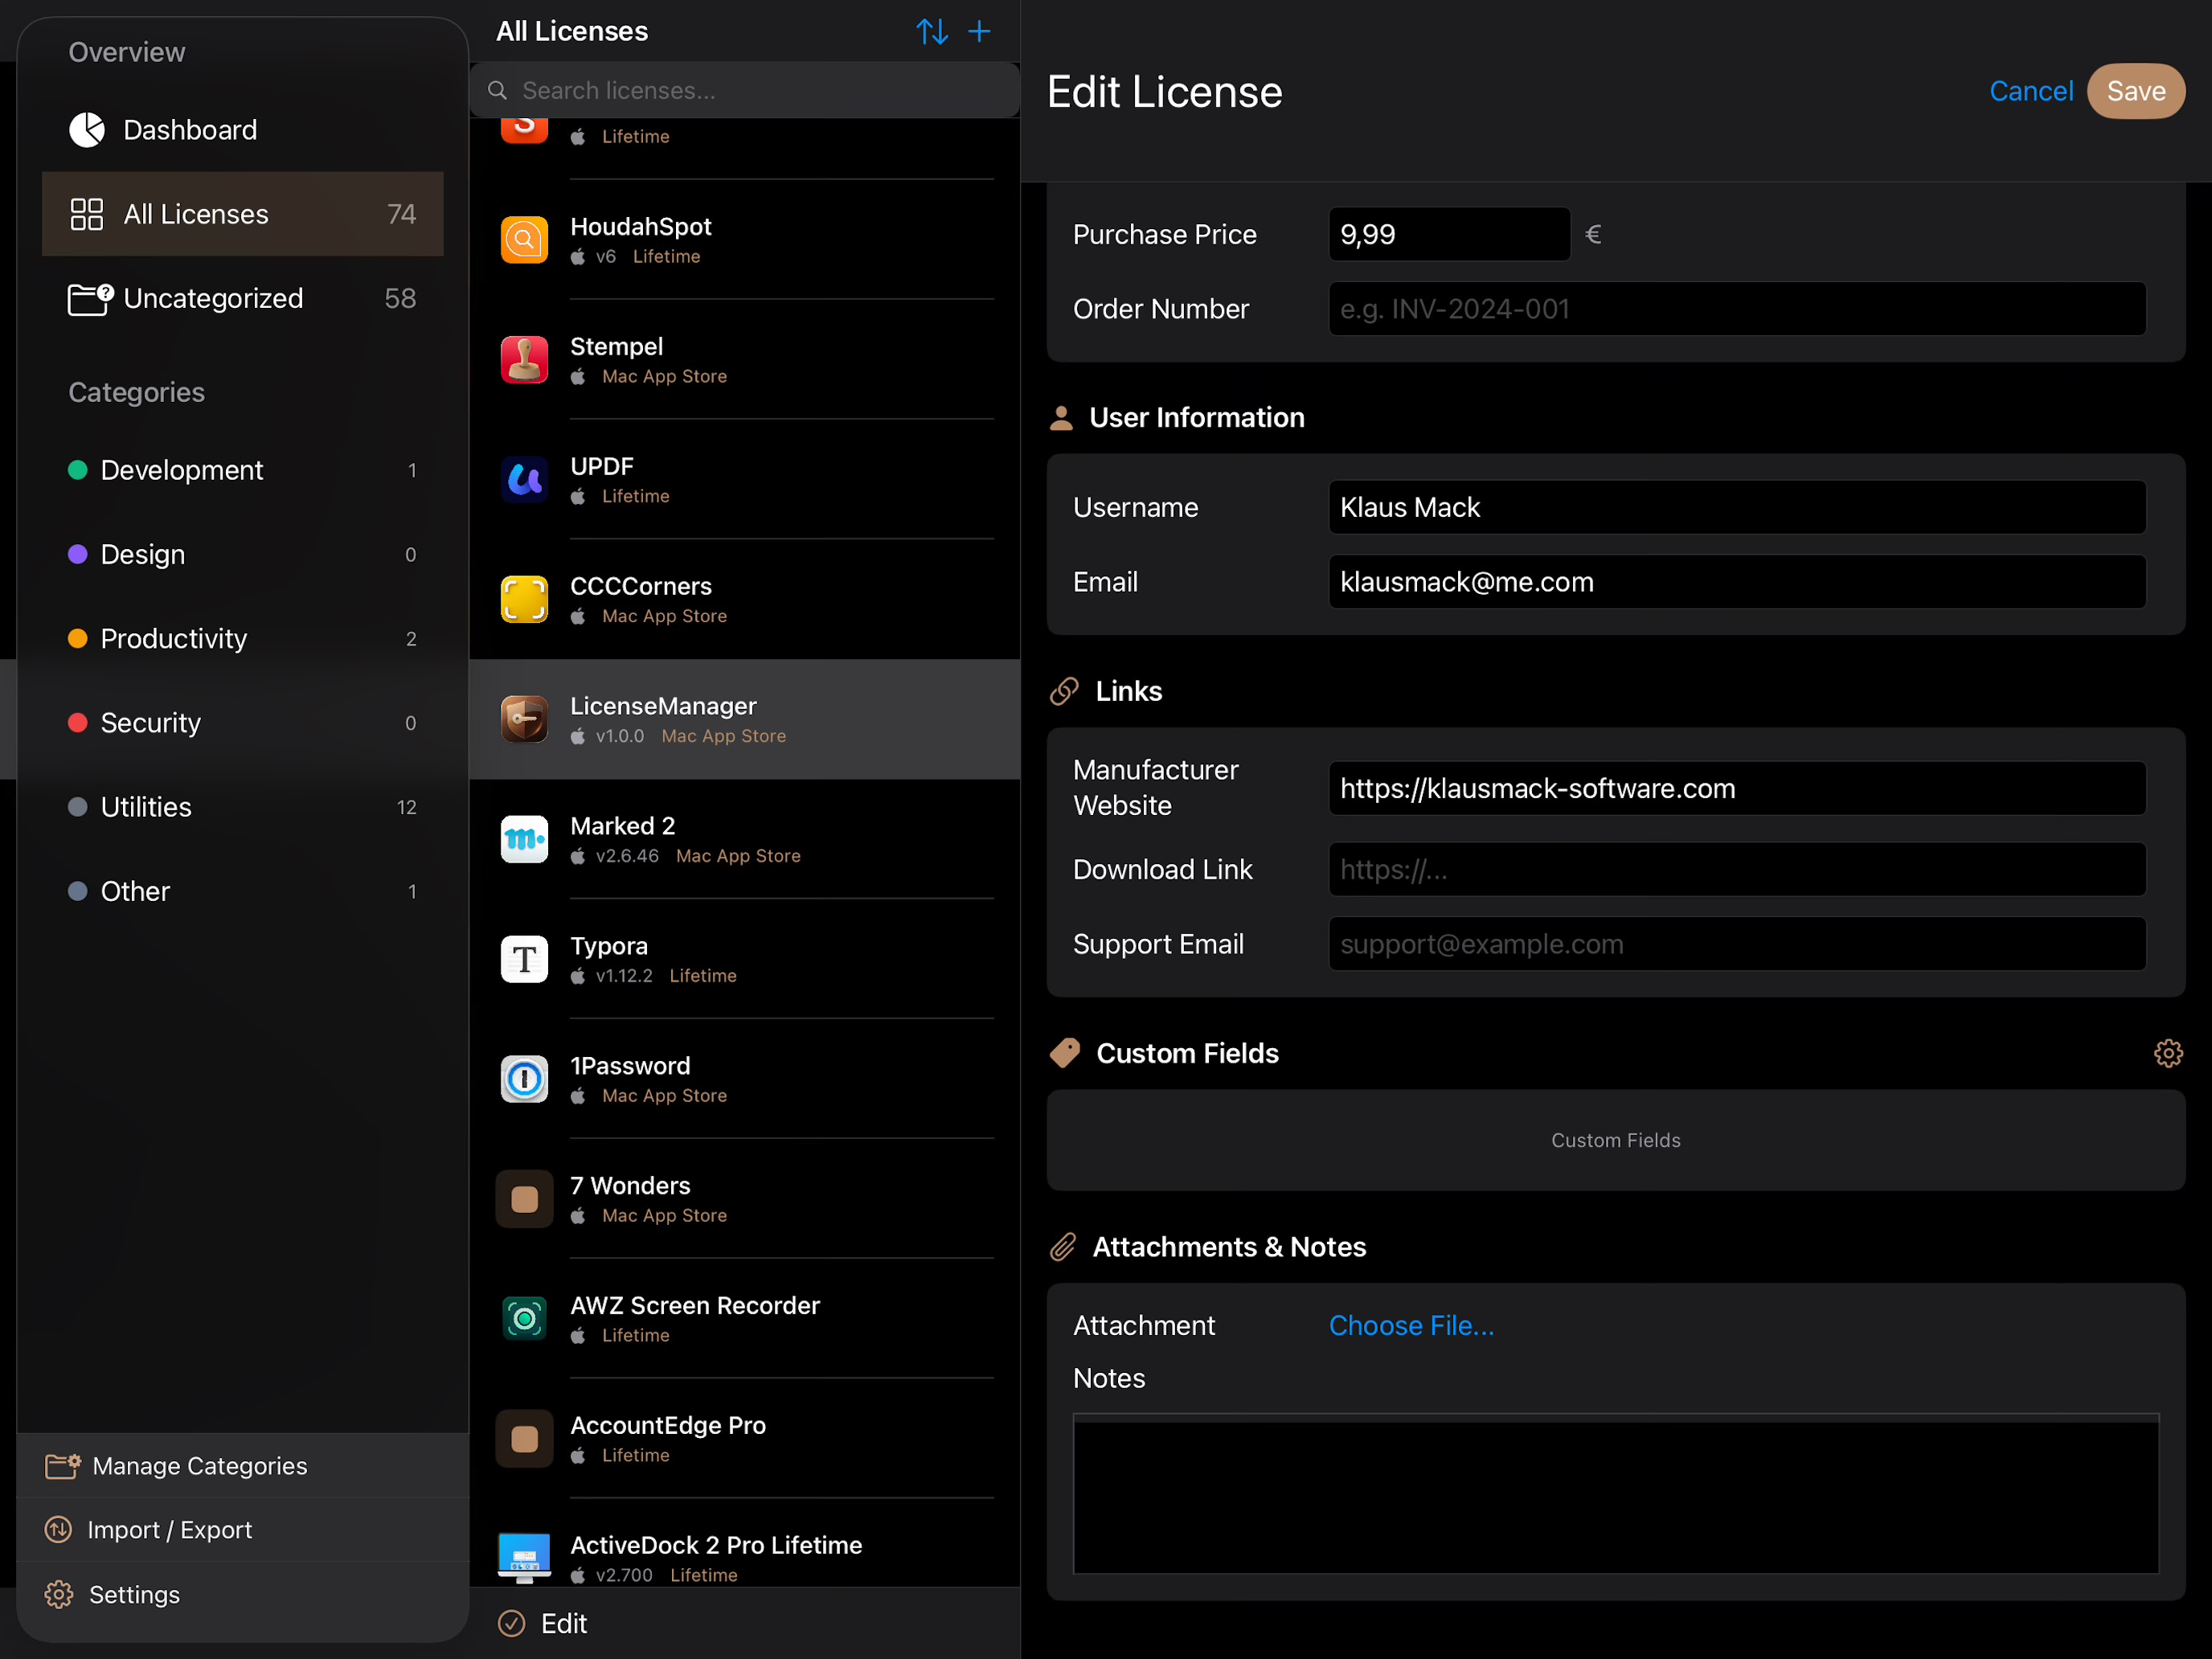Click the empty Custom Fields box

coord(1616,1140)
